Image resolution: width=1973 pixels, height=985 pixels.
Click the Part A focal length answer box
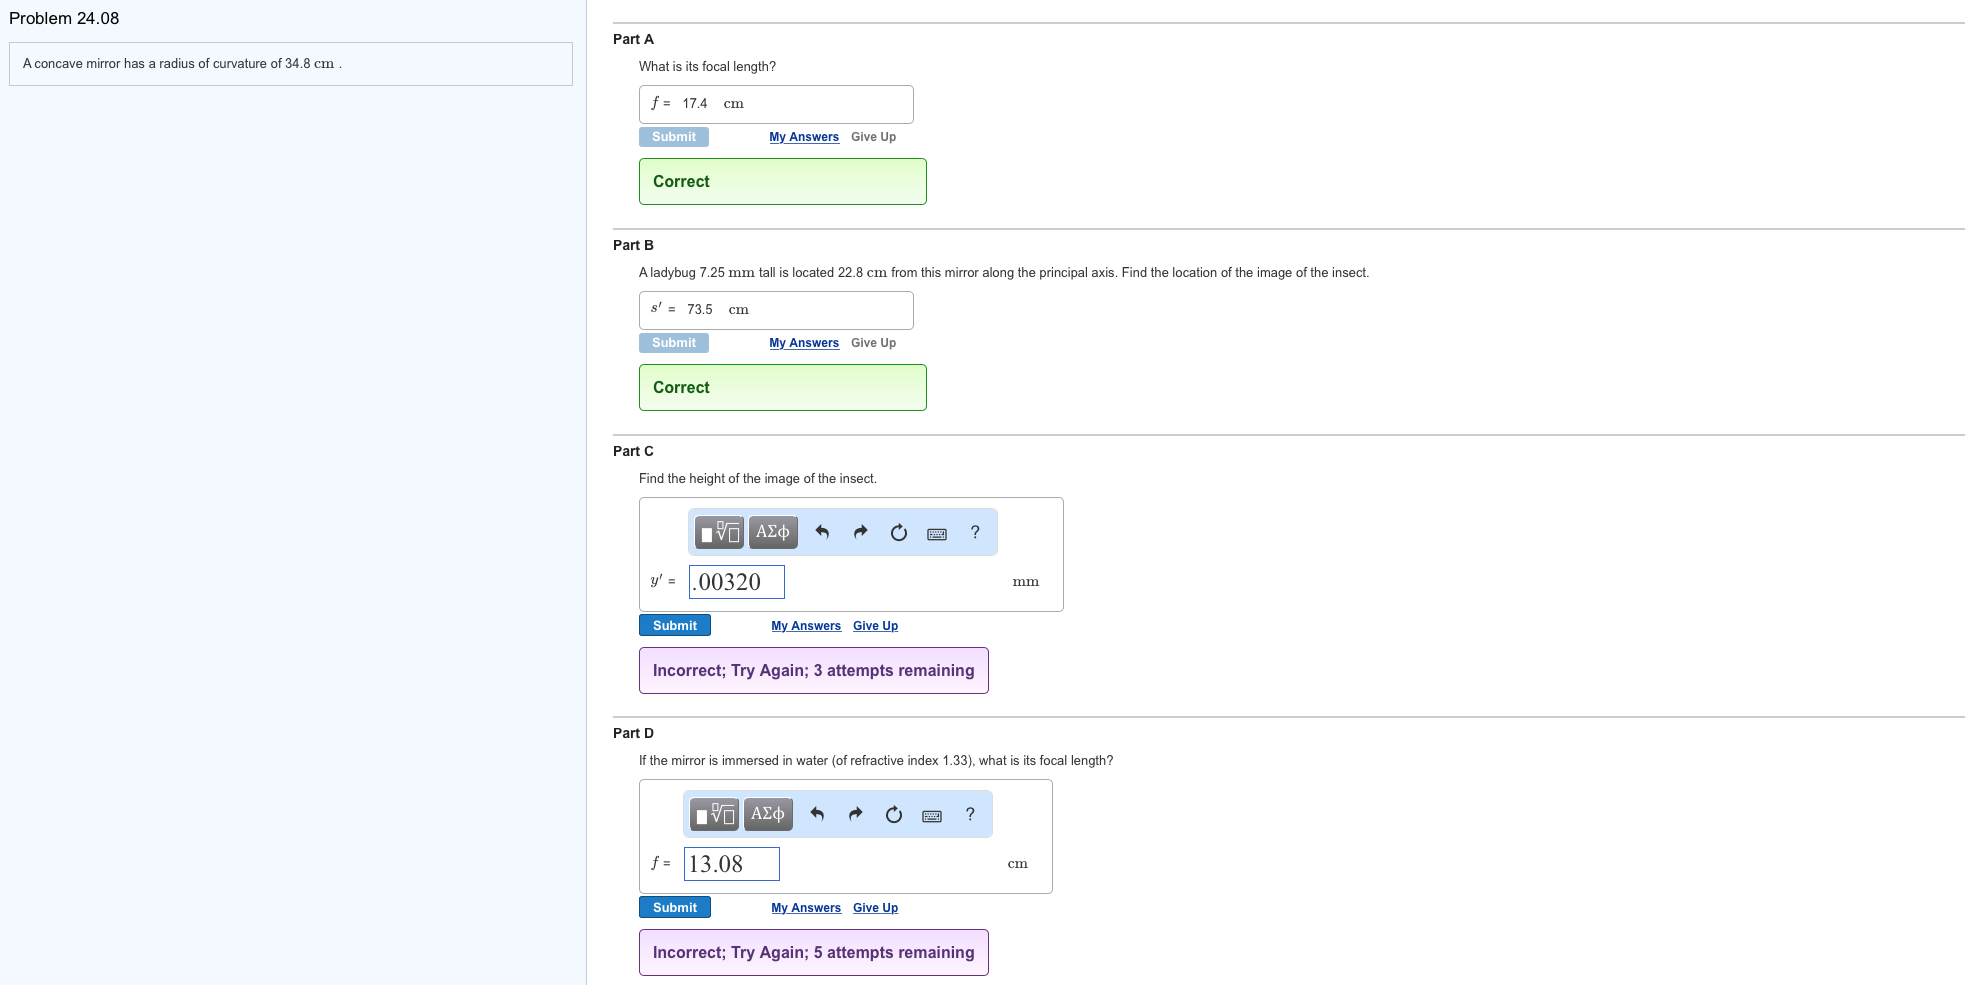point(776,104)
